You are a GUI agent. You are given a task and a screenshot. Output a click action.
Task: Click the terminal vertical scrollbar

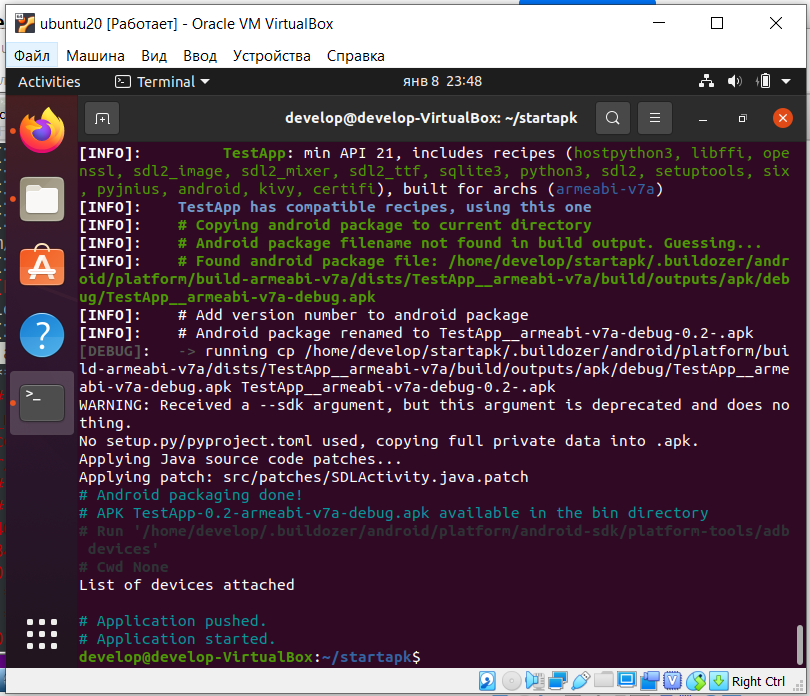(799, 643)
